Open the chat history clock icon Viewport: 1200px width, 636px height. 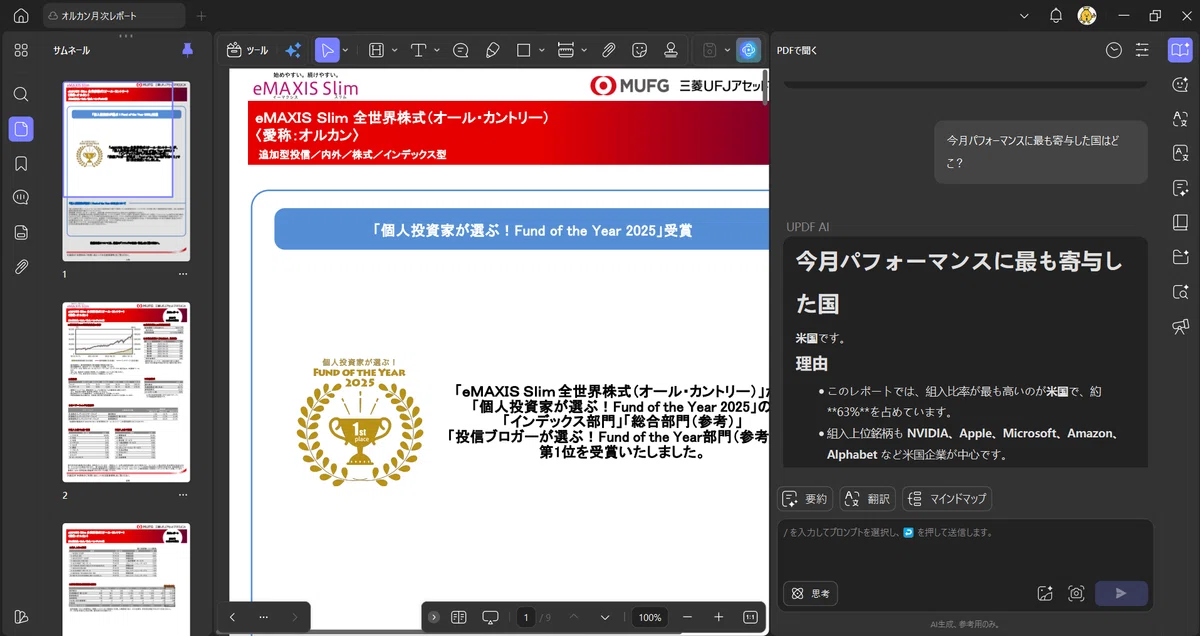[x=1114, y=50]
